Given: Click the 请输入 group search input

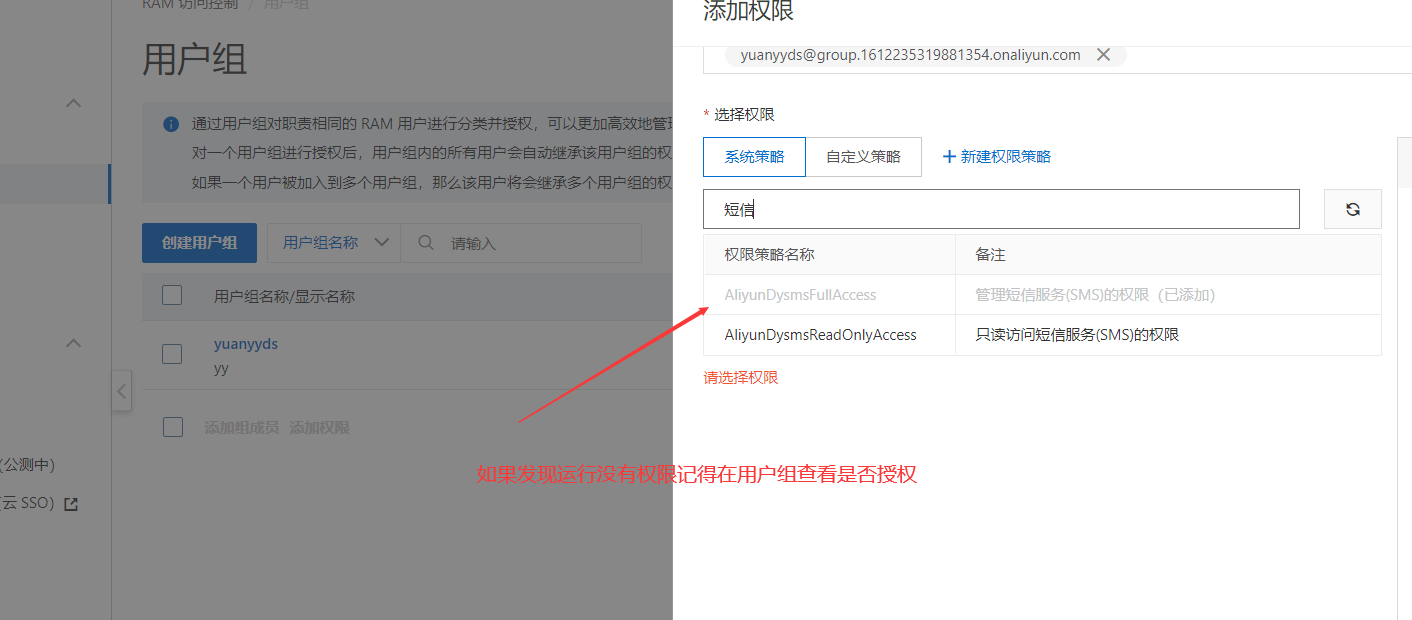Looking at the screenshot, I should 540,243.
